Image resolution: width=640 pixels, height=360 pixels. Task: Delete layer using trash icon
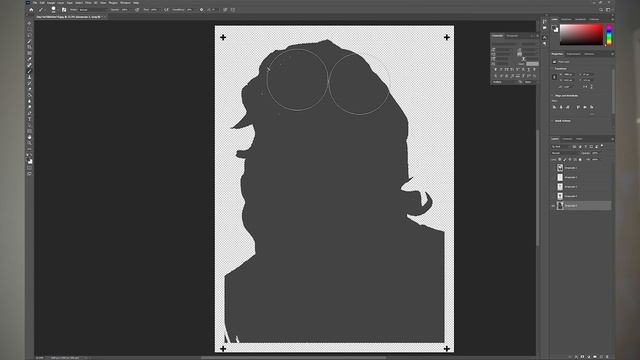tap(607, 356)
